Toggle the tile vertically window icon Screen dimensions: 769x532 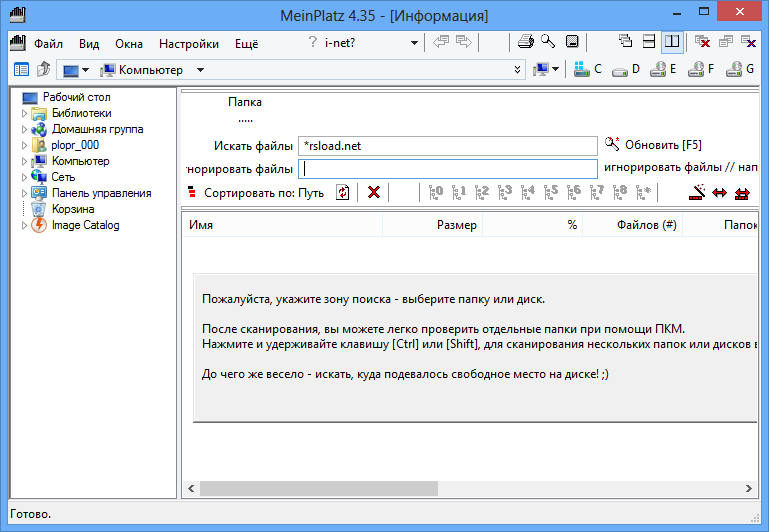(672, 41)
